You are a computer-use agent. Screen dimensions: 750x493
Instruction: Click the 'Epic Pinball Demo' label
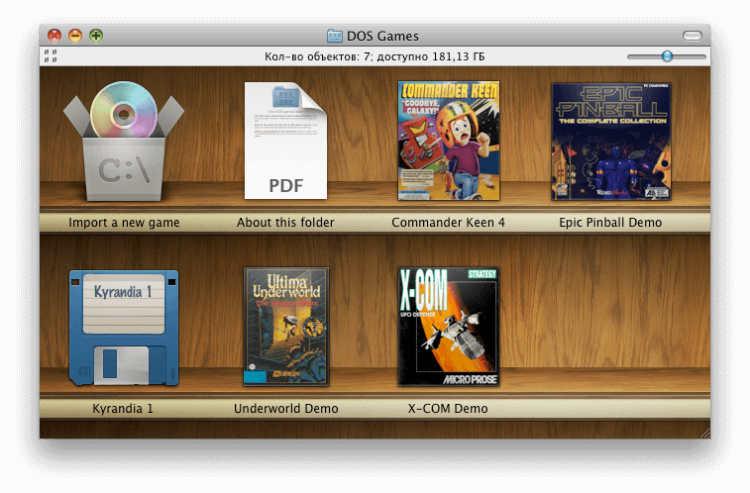610,222
